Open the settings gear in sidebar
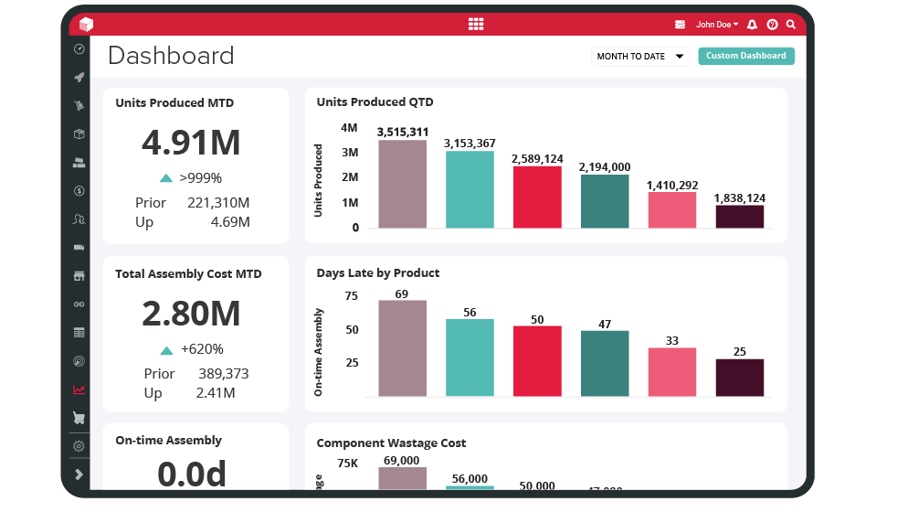Screen dimensions: 908x512 pyautogui.click(x=79, y=446)
